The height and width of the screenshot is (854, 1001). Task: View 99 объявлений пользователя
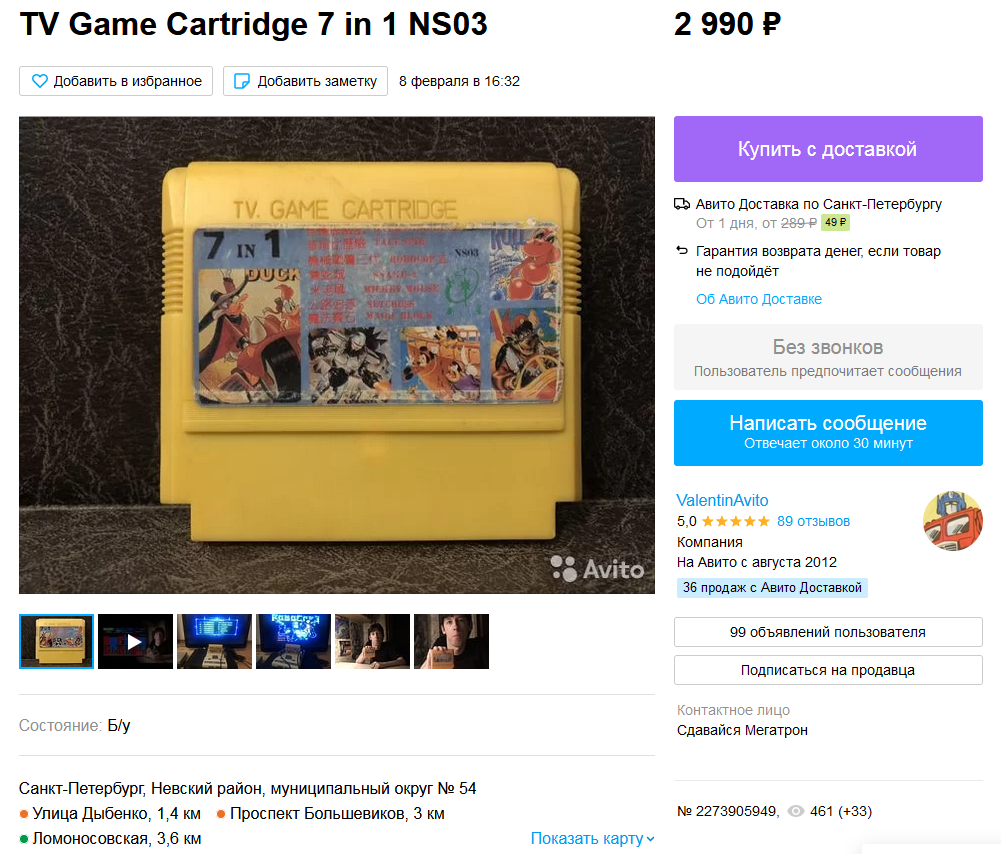click(x=828, y=632)
